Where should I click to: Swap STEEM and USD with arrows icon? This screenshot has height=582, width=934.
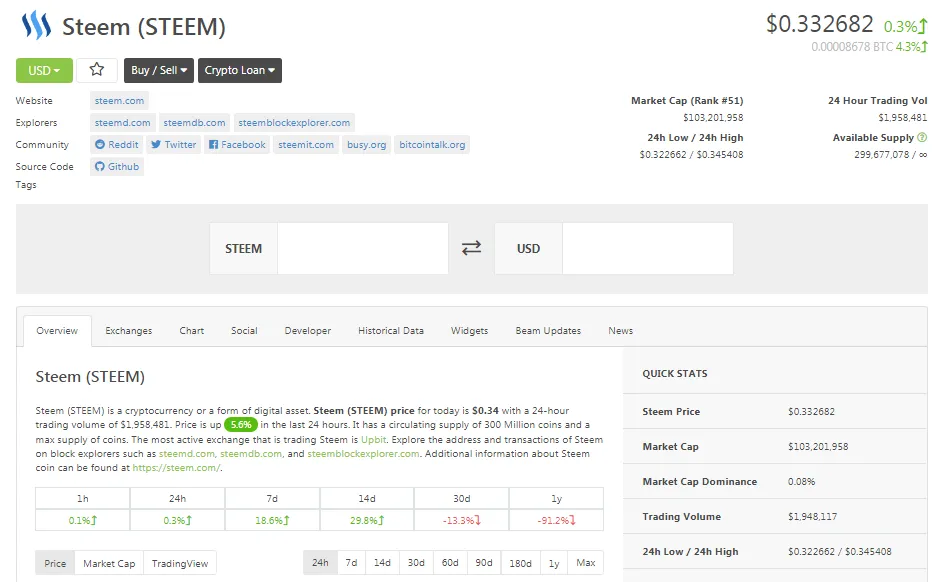[x=471, y=248]
